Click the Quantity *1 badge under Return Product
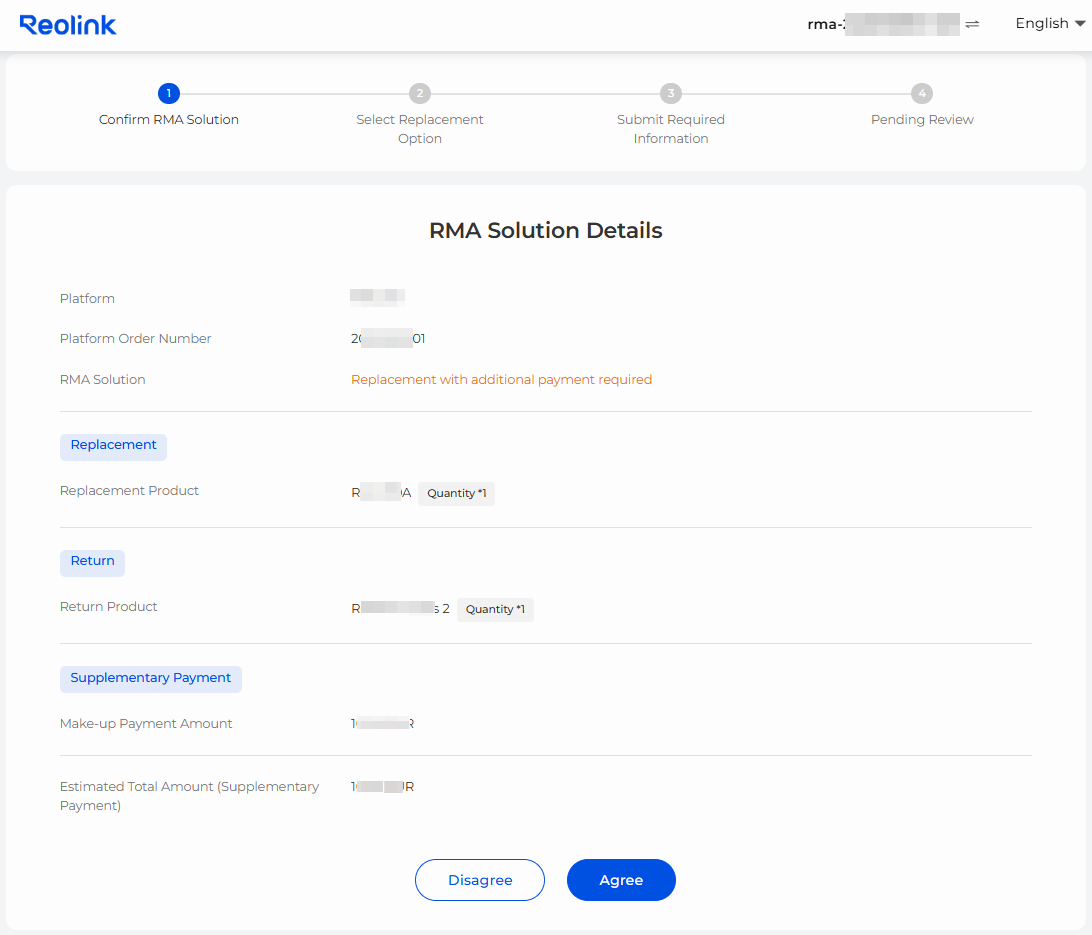Image resolution: width=1092 pixels, height=935 pixels. pos(495,609)
